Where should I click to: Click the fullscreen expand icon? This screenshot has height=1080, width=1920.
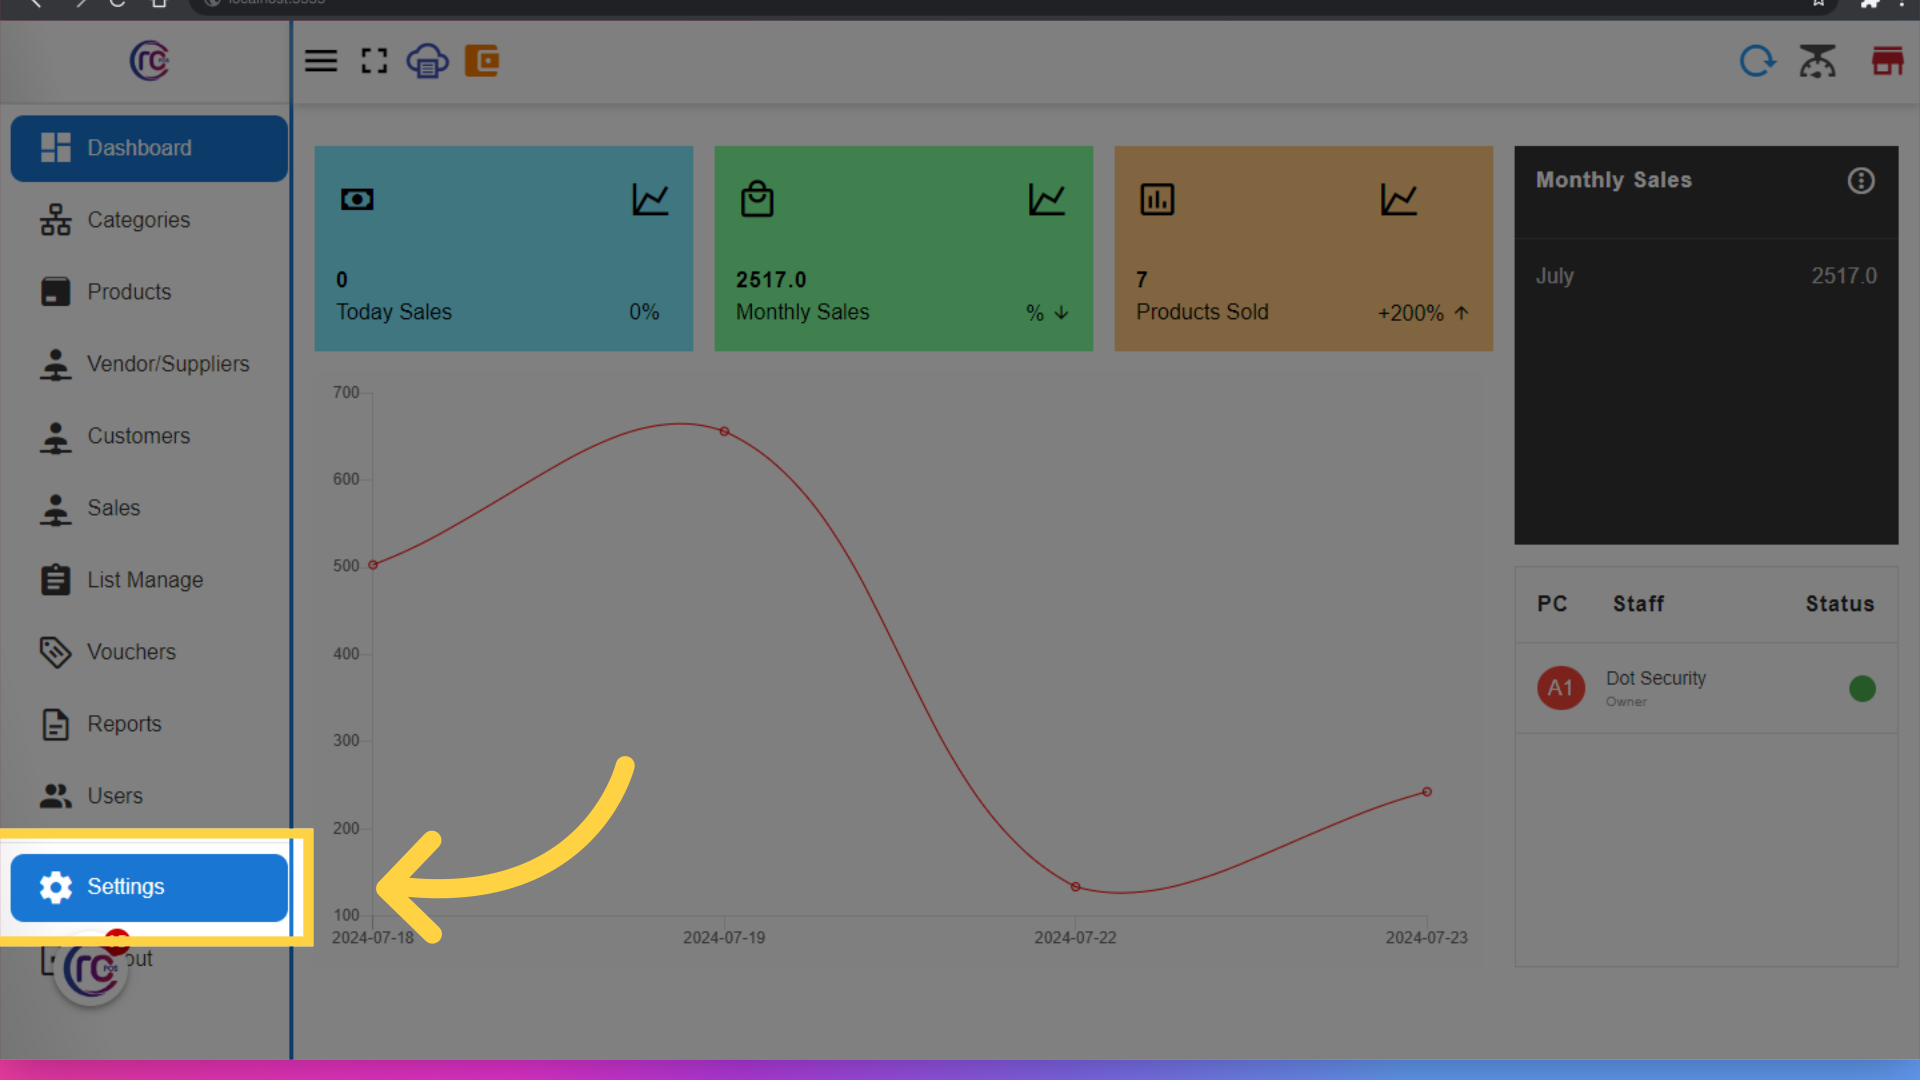point(374,61)
